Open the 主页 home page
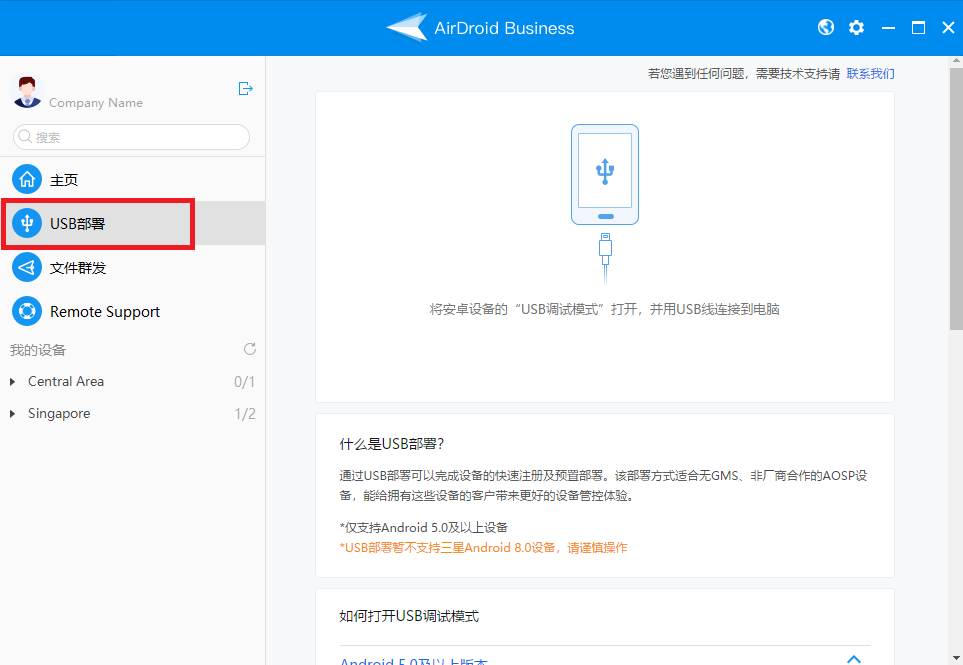The image size is (963, 665). click(133, 179)
